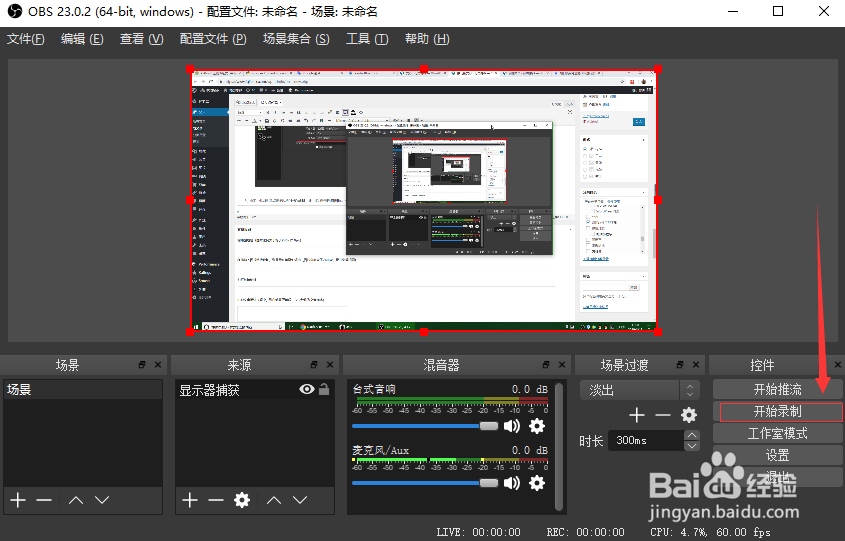Move source up in Sources list
This screenshot has width=845, height=541.
pyautogui.click(x=274, y=500)
